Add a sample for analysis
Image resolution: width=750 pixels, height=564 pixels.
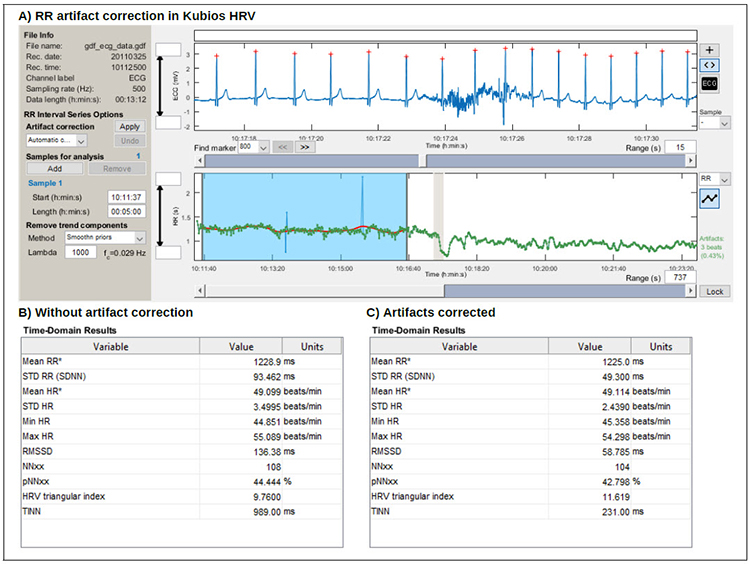click(x=55, y=169)
